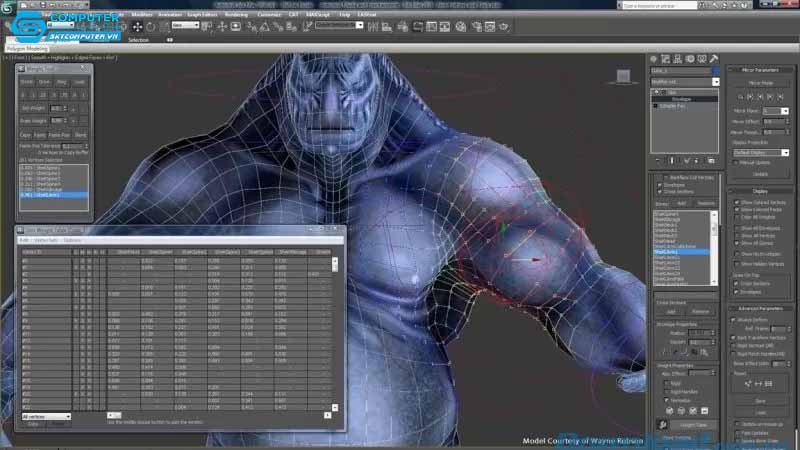Open the Modify command panel tab
Image resolution: width=800 pixels, height=450 pixels.
(x=665, y=59)
